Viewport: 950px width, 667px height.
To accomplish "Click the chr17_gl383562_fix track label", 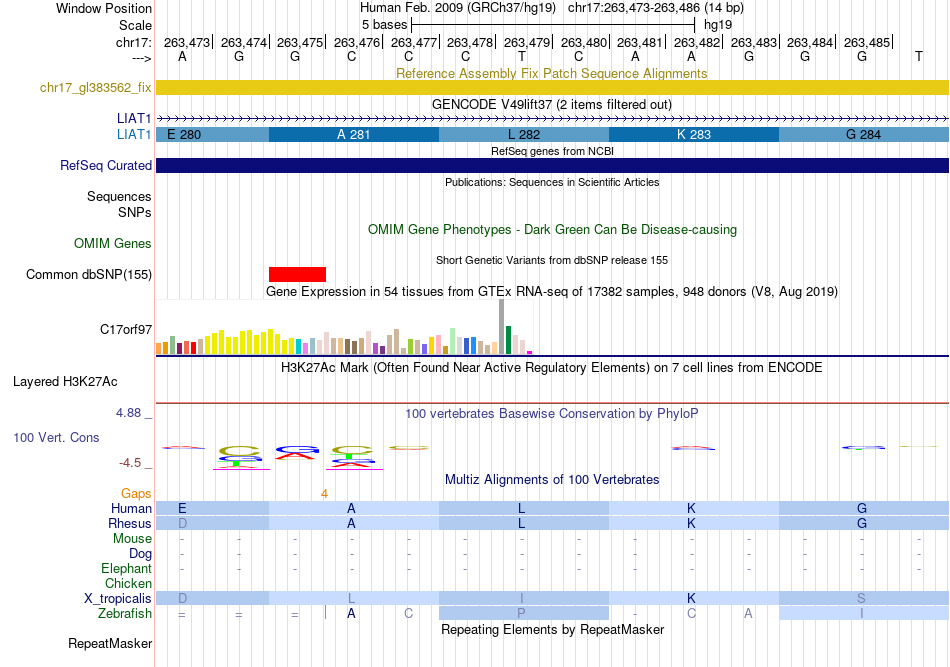I will (95, 88).
